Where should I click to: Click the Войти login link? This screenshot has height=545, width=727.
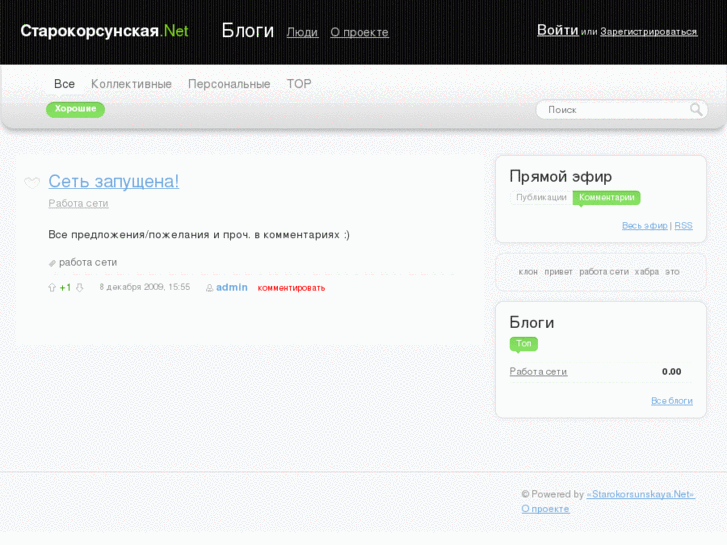pyautogui.click(x=557, y=30)
